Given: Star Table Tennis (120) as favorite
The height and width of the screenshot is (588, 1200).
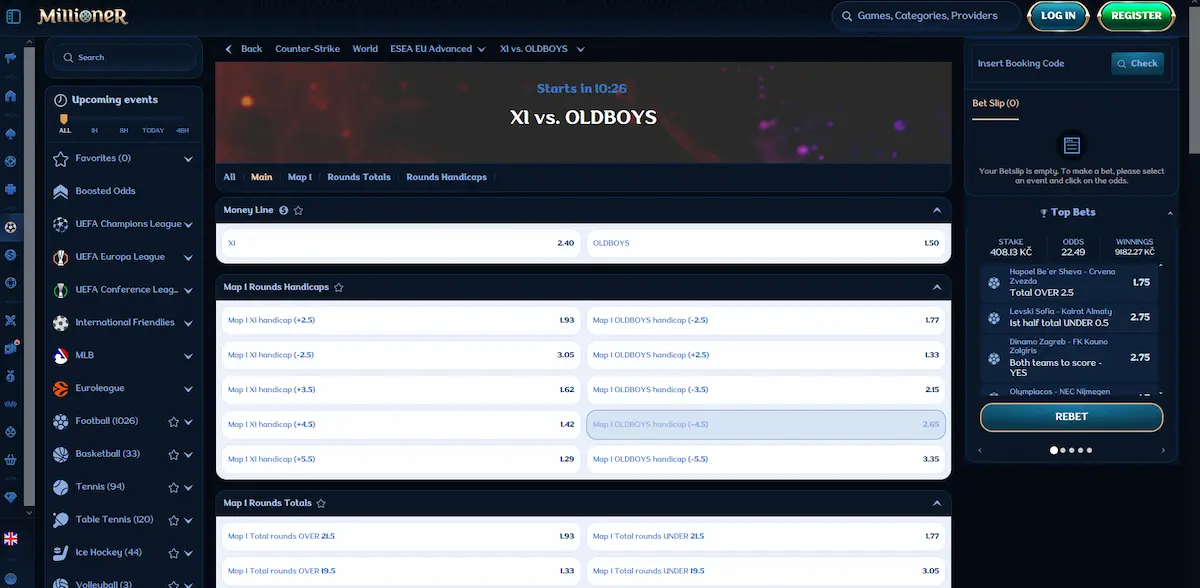Looking at the screenshot, I should [173, 520].
